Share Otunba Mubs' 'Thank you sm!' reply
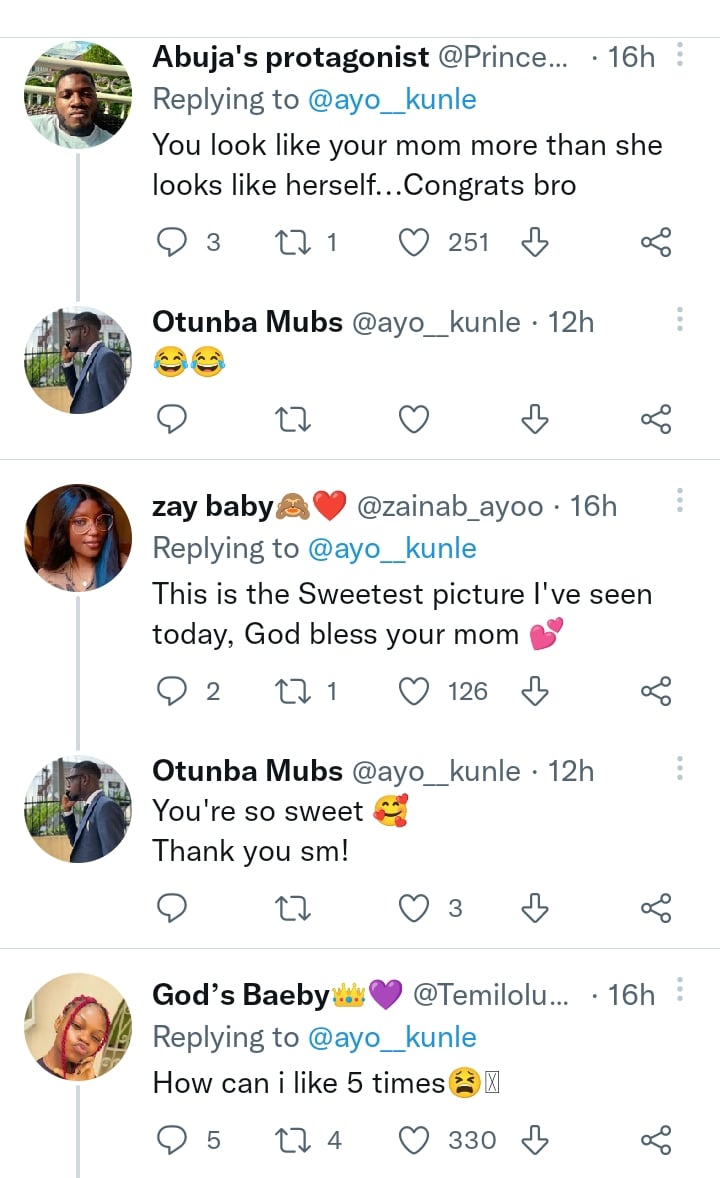This screenshot has height=1178, width=720. click(x=655, y=908)
